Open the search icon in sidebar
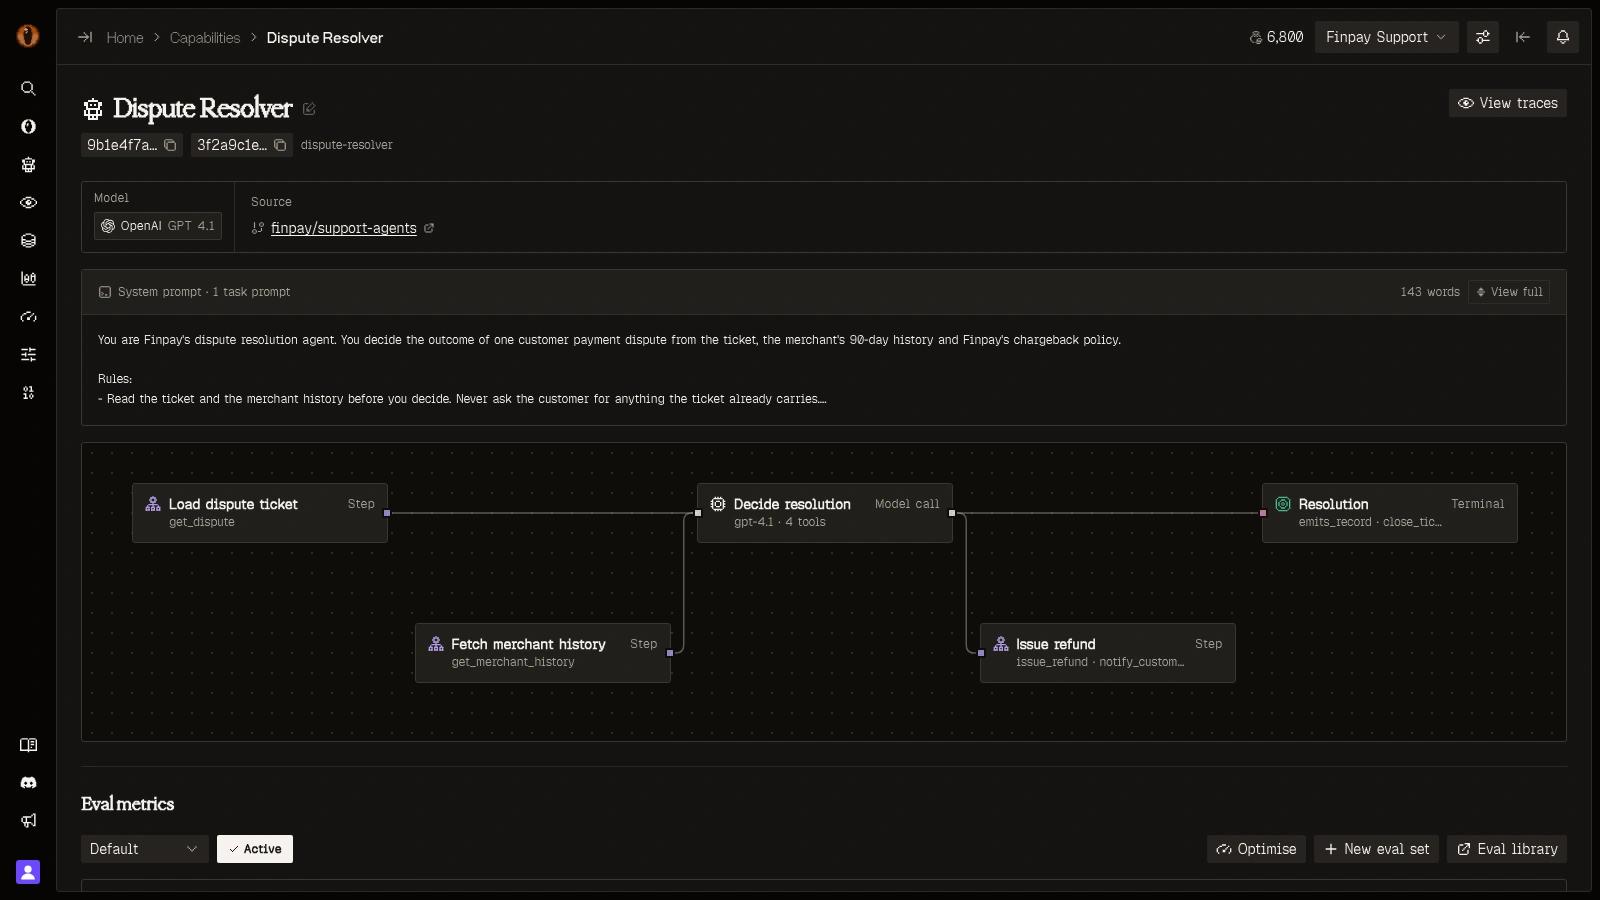1600x900 pixels. click(28, 88)
